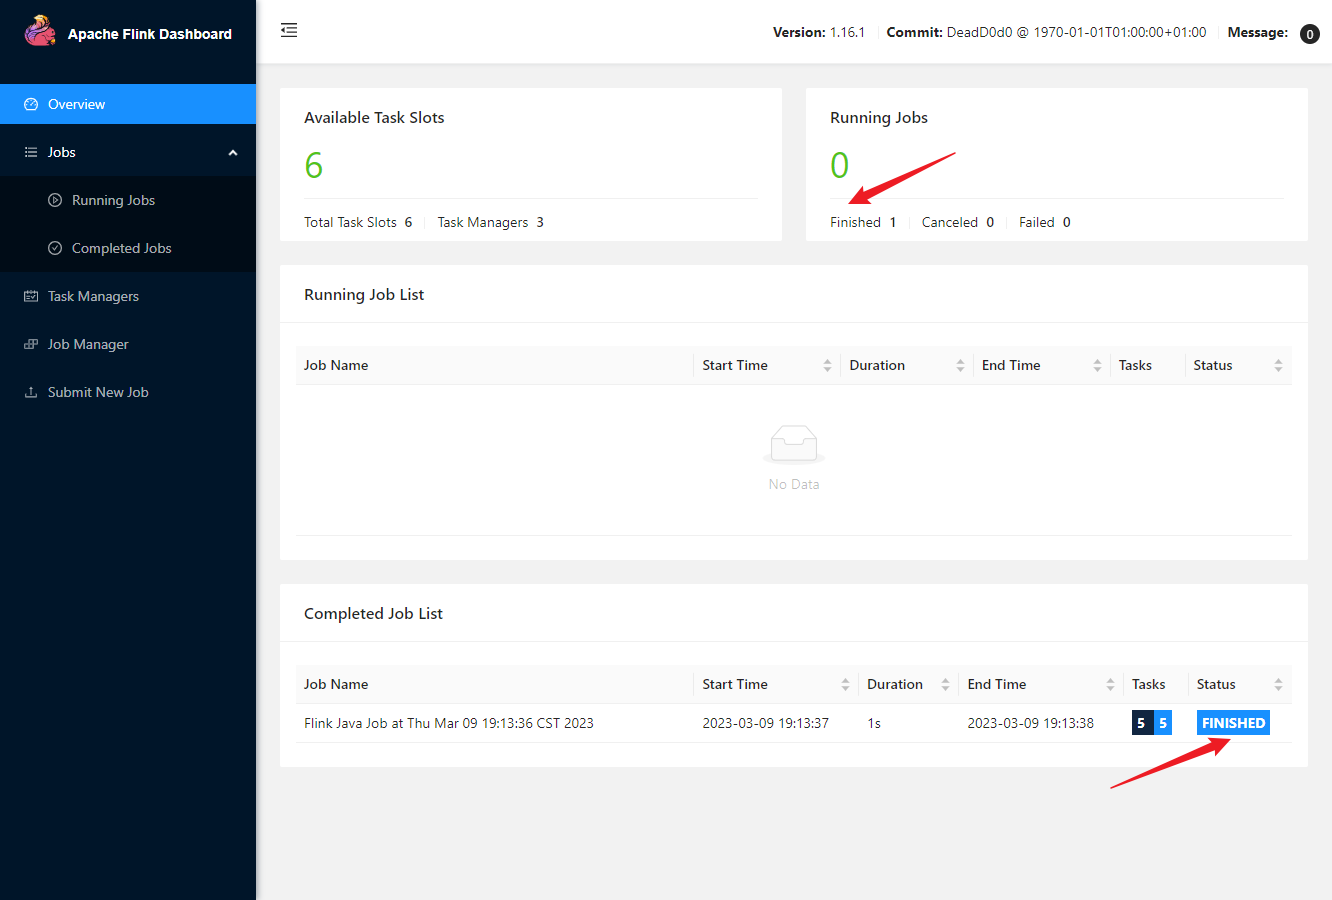Sort completed job list by End Time
1332x900 pixels.
pyautogui.click(x=1110, y=684)
